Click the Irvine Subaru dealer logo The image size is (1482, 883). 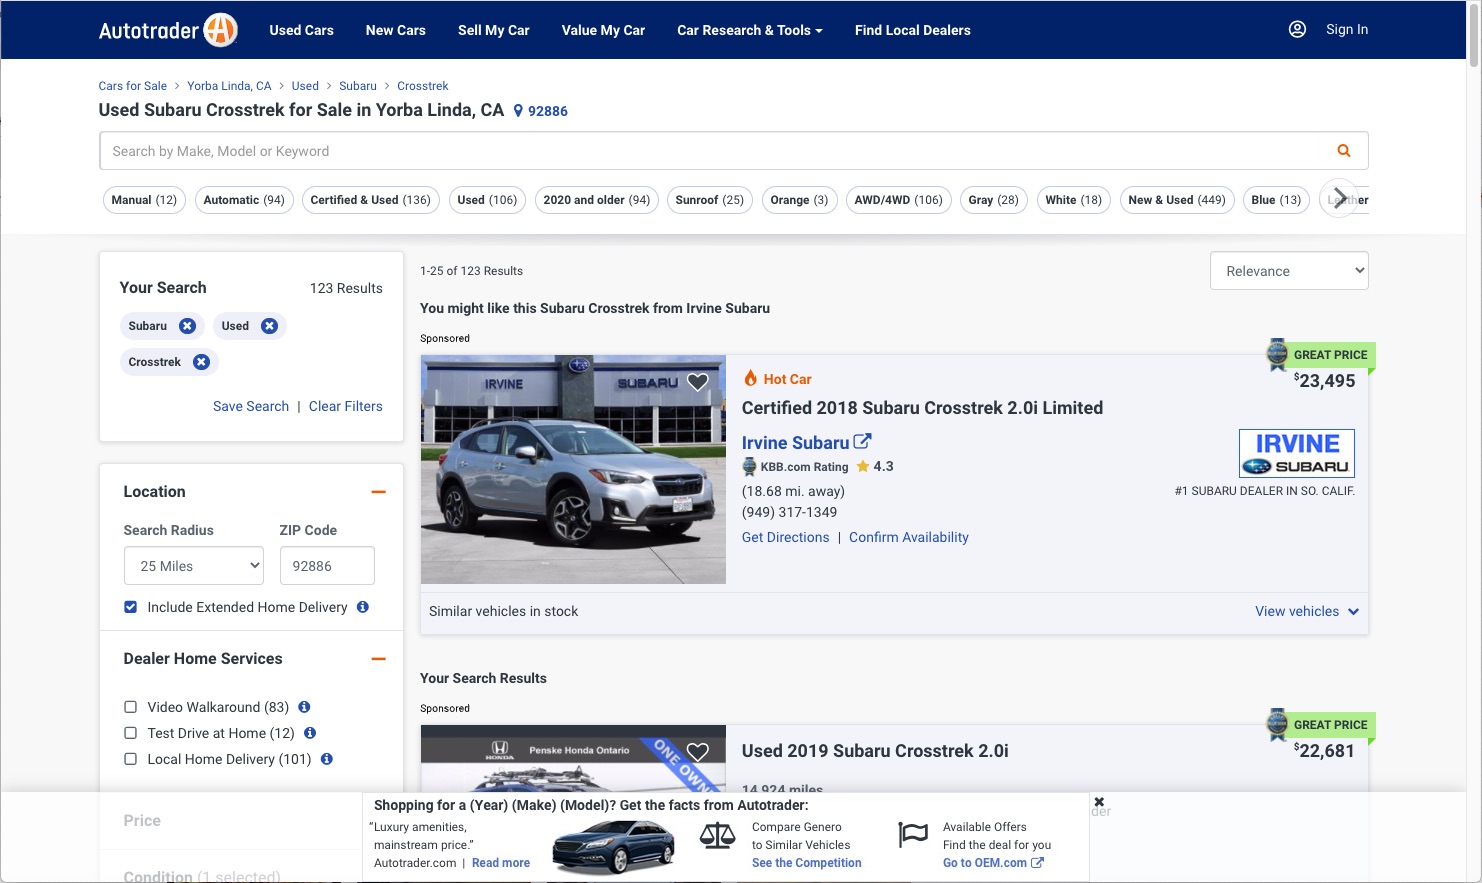(x=1297, y=453)
